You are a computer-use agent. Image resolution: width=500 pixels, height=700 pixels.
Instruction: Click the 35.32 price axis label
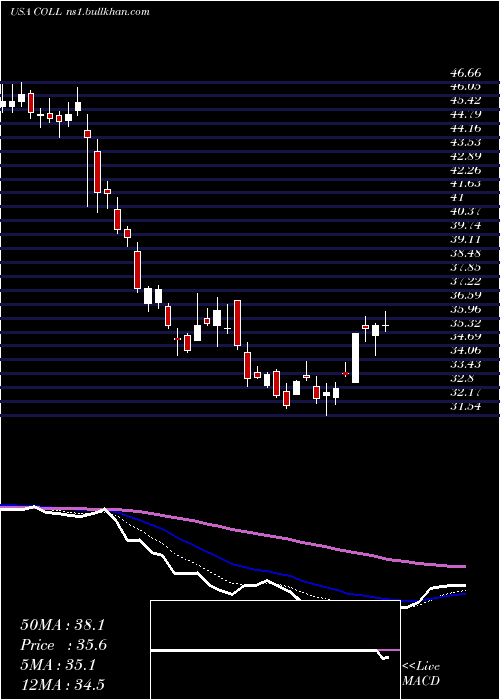(x=464, y=322)
